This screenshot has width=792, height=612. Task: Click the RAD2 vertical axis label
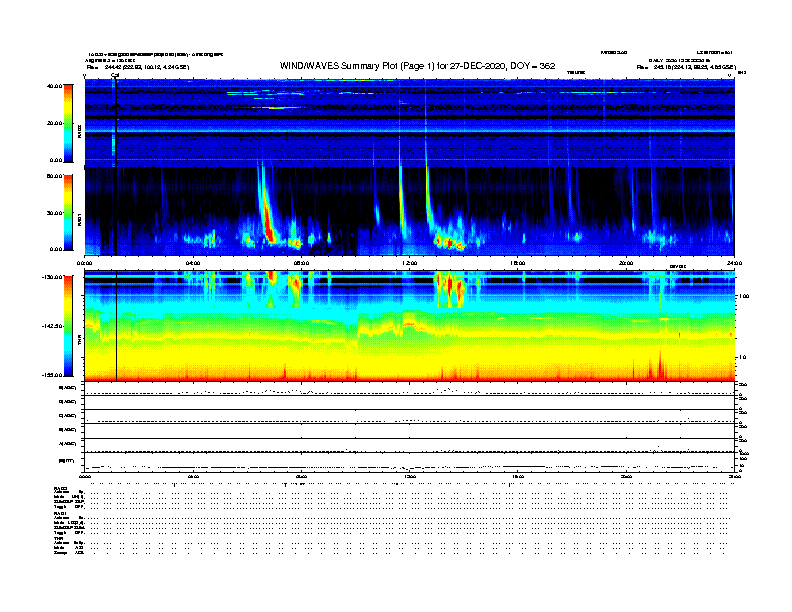tap(79, 131)
